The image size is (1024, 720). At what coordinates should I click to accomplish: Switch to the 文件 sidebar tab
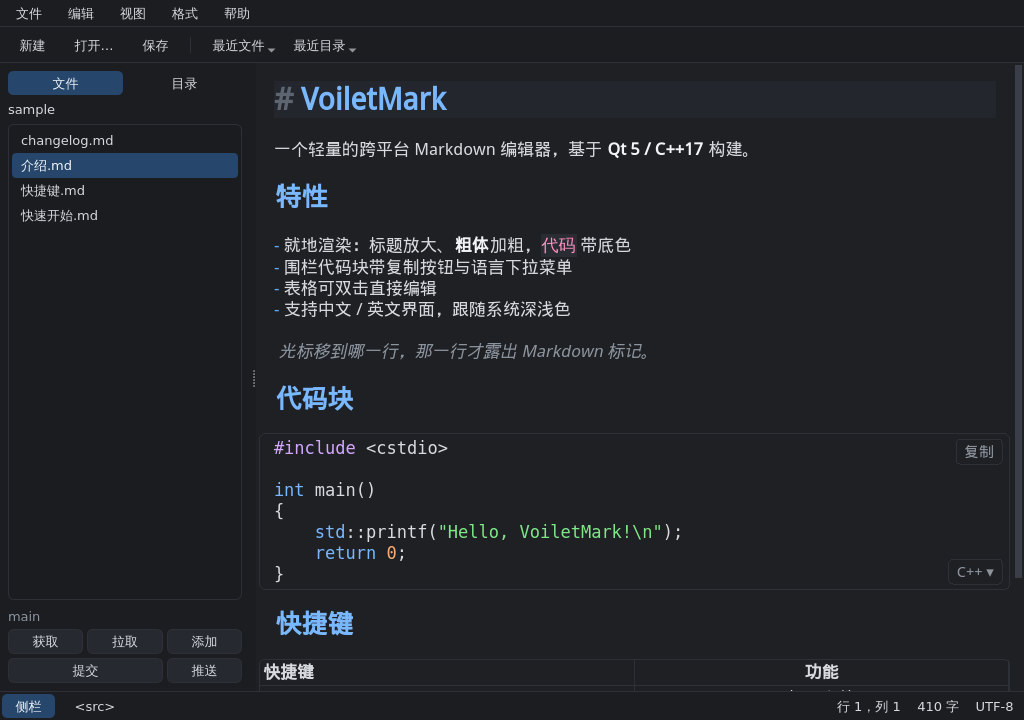pos(65,84)
